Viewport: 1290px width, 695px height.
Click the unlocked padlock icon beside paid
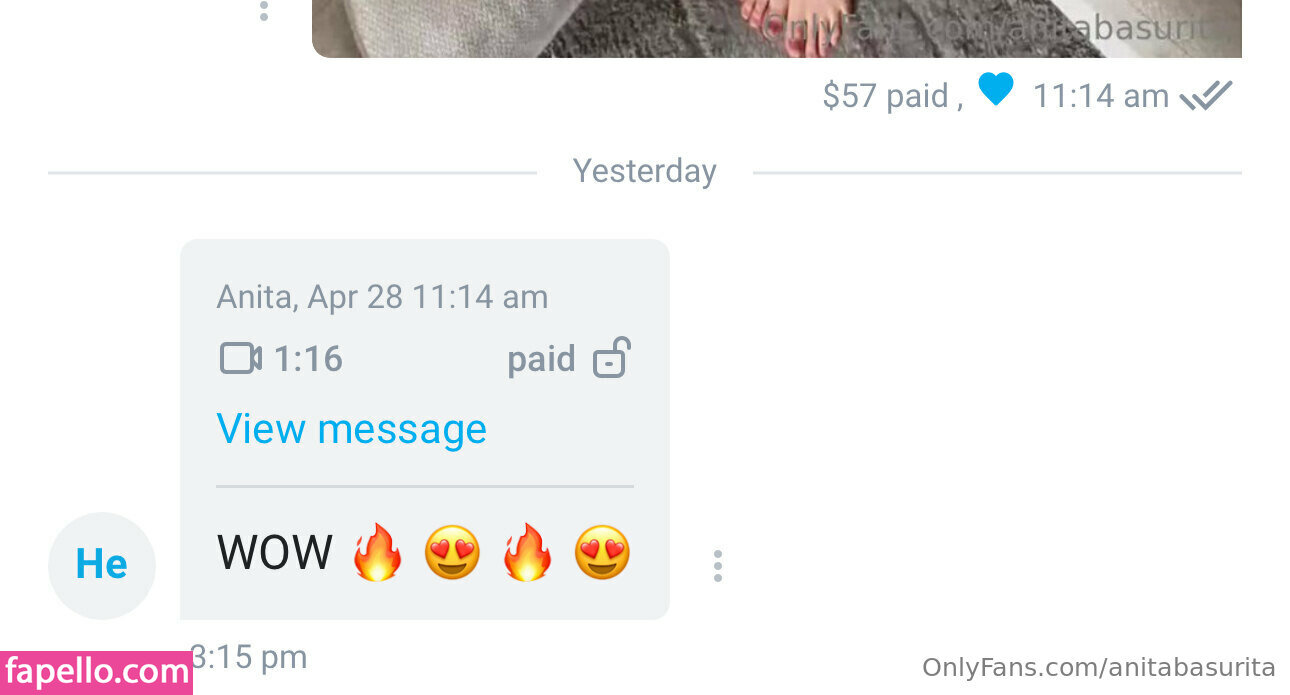[611, 358]
